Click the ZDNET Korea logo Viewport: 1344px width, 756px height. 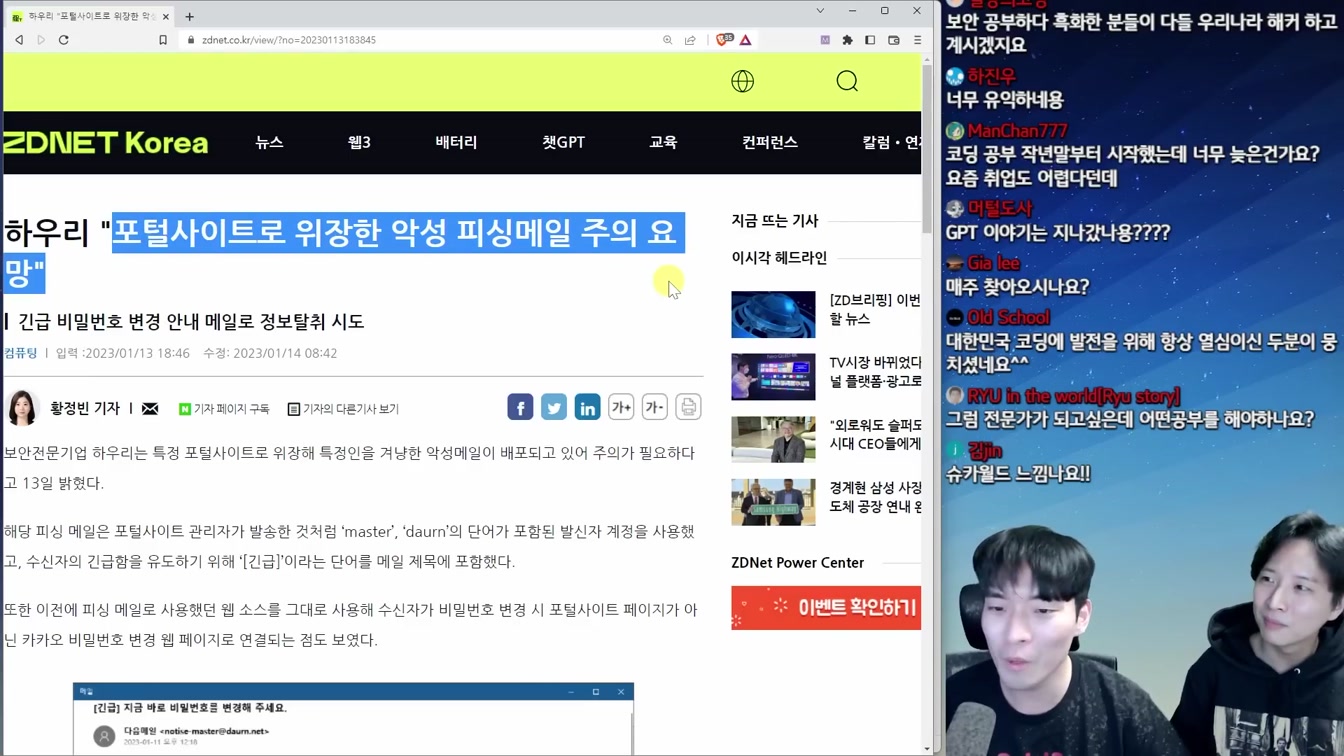point(105,143)
